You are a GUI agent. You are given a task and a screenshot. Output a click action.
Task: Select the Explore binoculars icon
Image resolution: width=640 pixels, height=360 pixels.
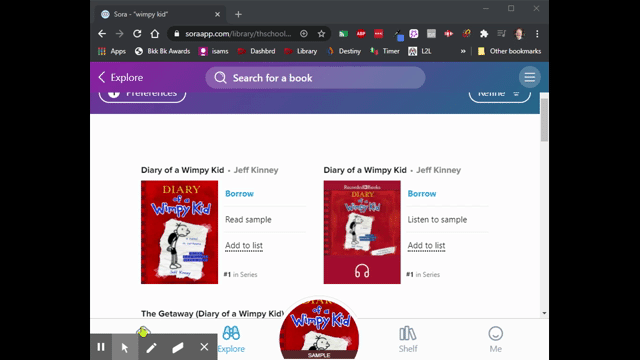pos(231,333)
